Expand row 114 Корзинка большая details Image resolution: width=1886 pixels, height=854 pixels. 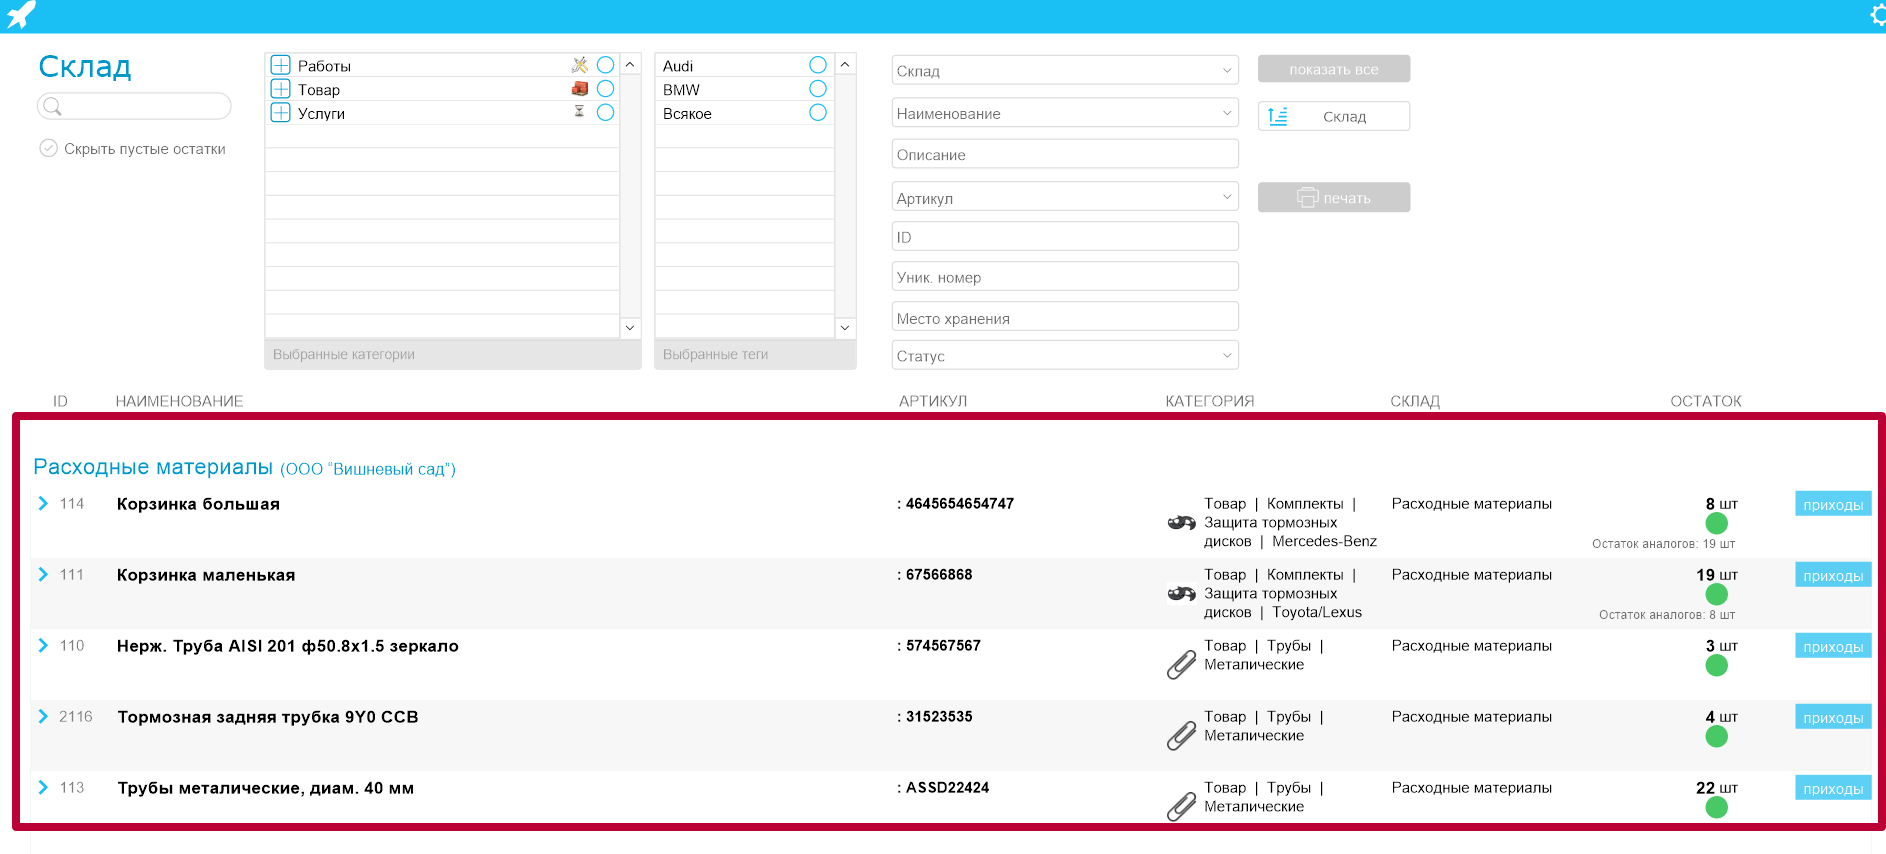(43, 504)
